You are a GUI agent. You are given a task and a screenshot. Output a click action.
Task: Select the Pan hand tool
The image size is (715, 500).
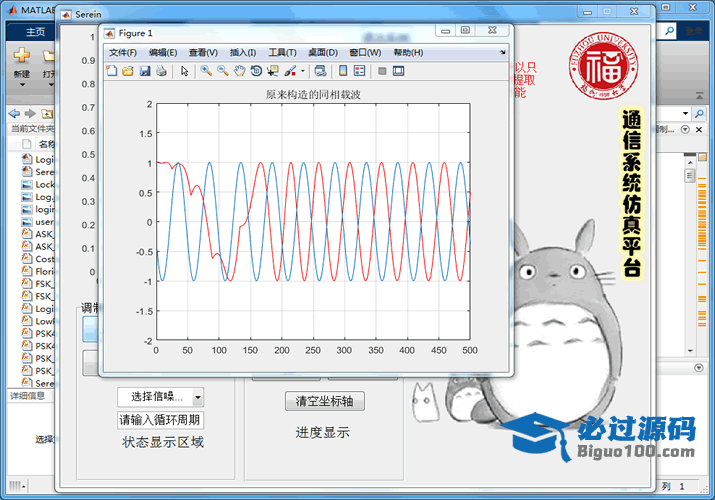click(239, 71)
